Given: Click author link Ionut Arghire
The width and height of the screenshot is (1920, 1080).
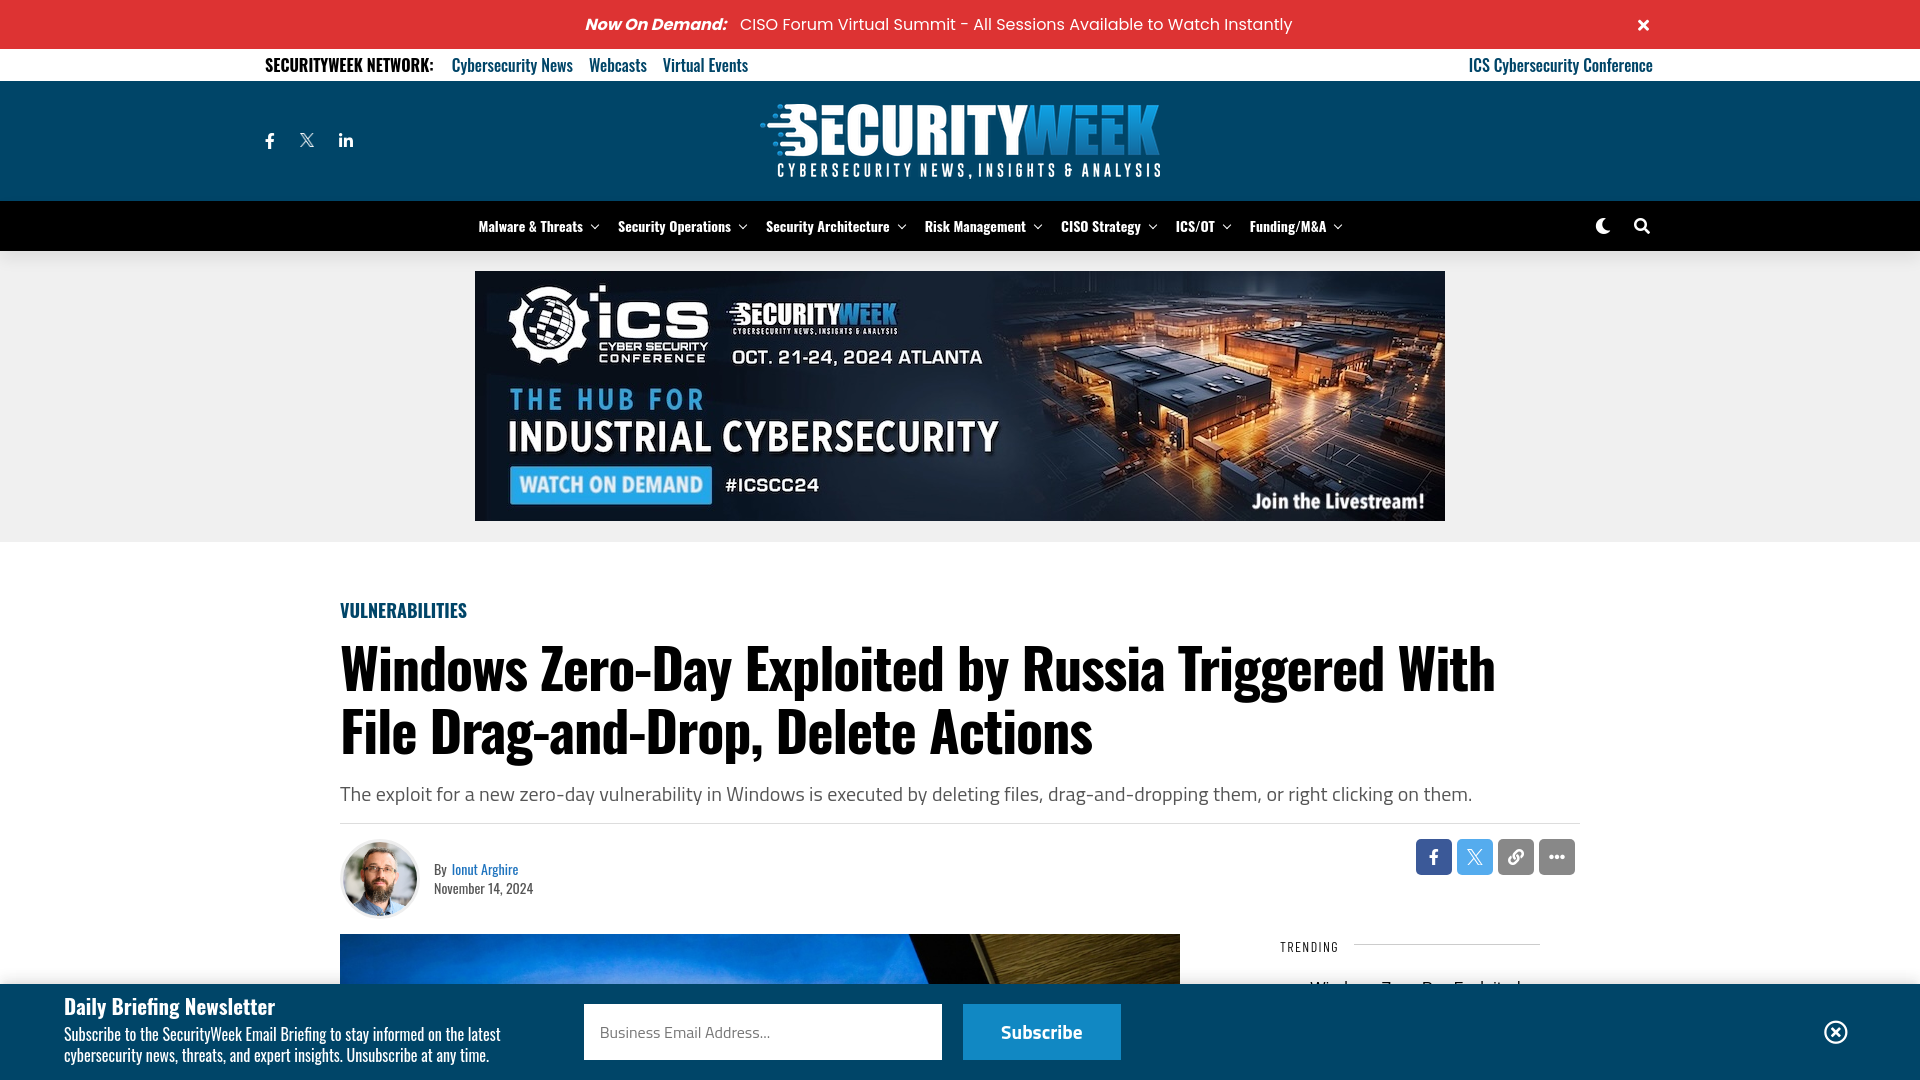Looking at the screenshot, I should (x=484, y=868).
